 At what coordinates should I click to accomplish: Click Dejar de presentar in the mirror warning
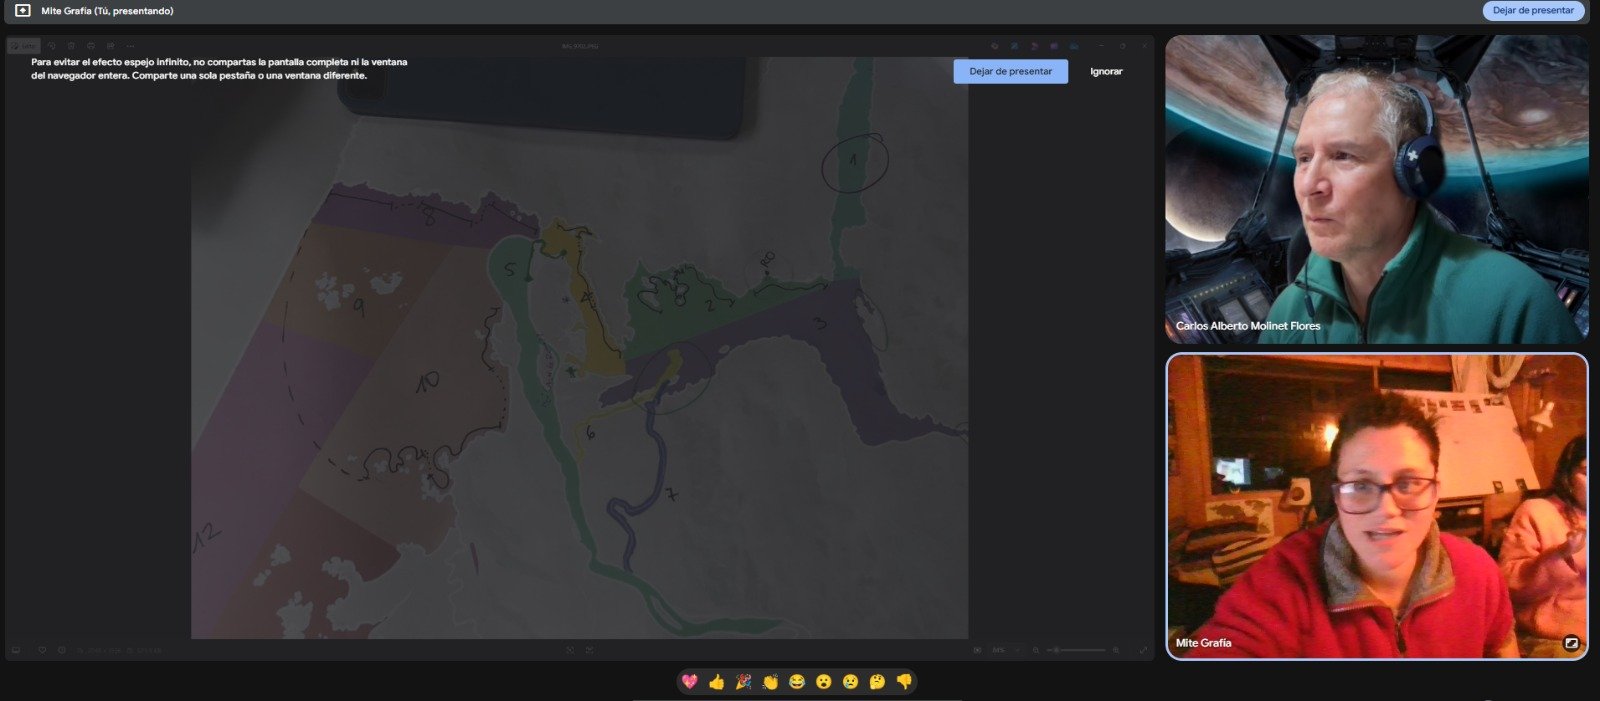pos(1010,72)
